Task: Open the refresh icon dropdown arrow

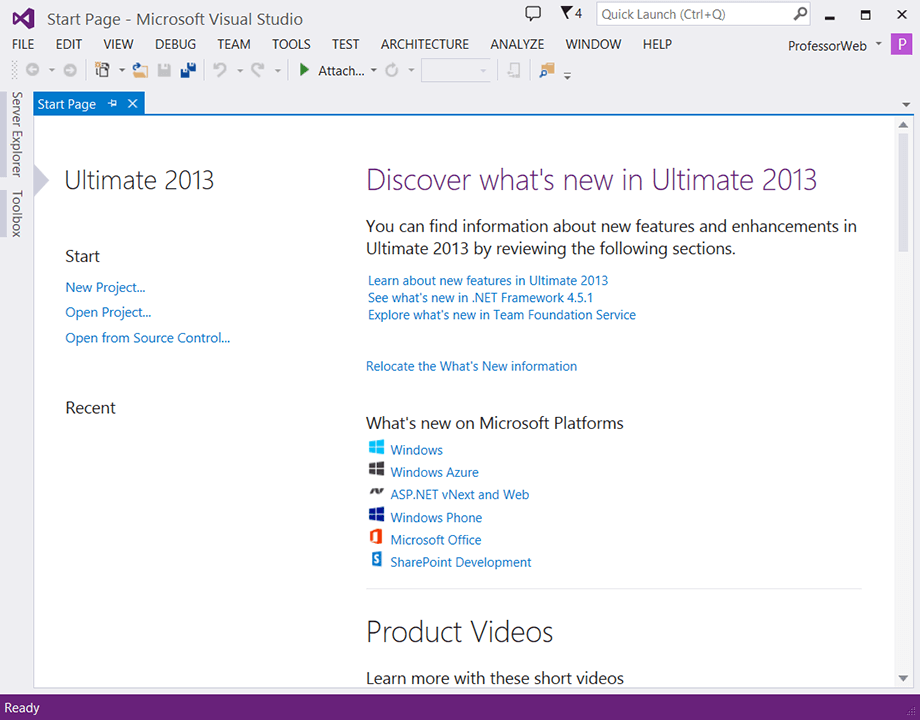Action: [x=411, y=70]
